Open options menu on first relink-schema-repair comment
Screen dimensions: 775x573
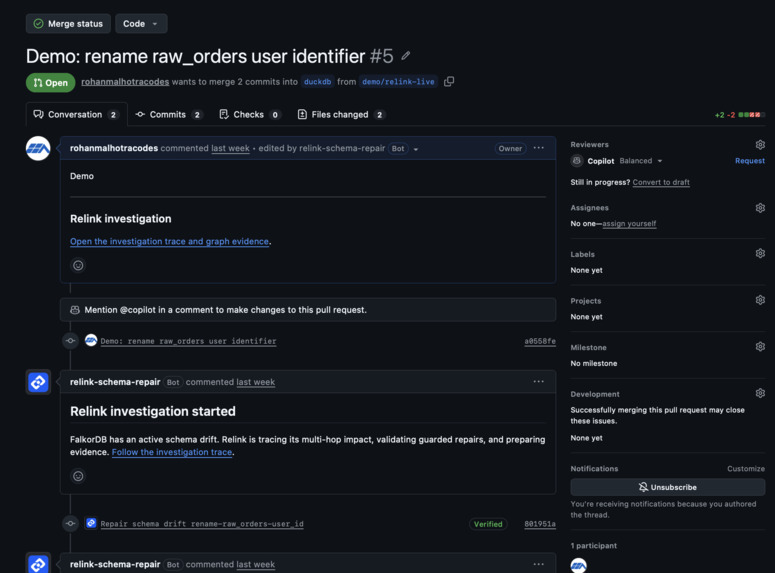tap(539, 382)
